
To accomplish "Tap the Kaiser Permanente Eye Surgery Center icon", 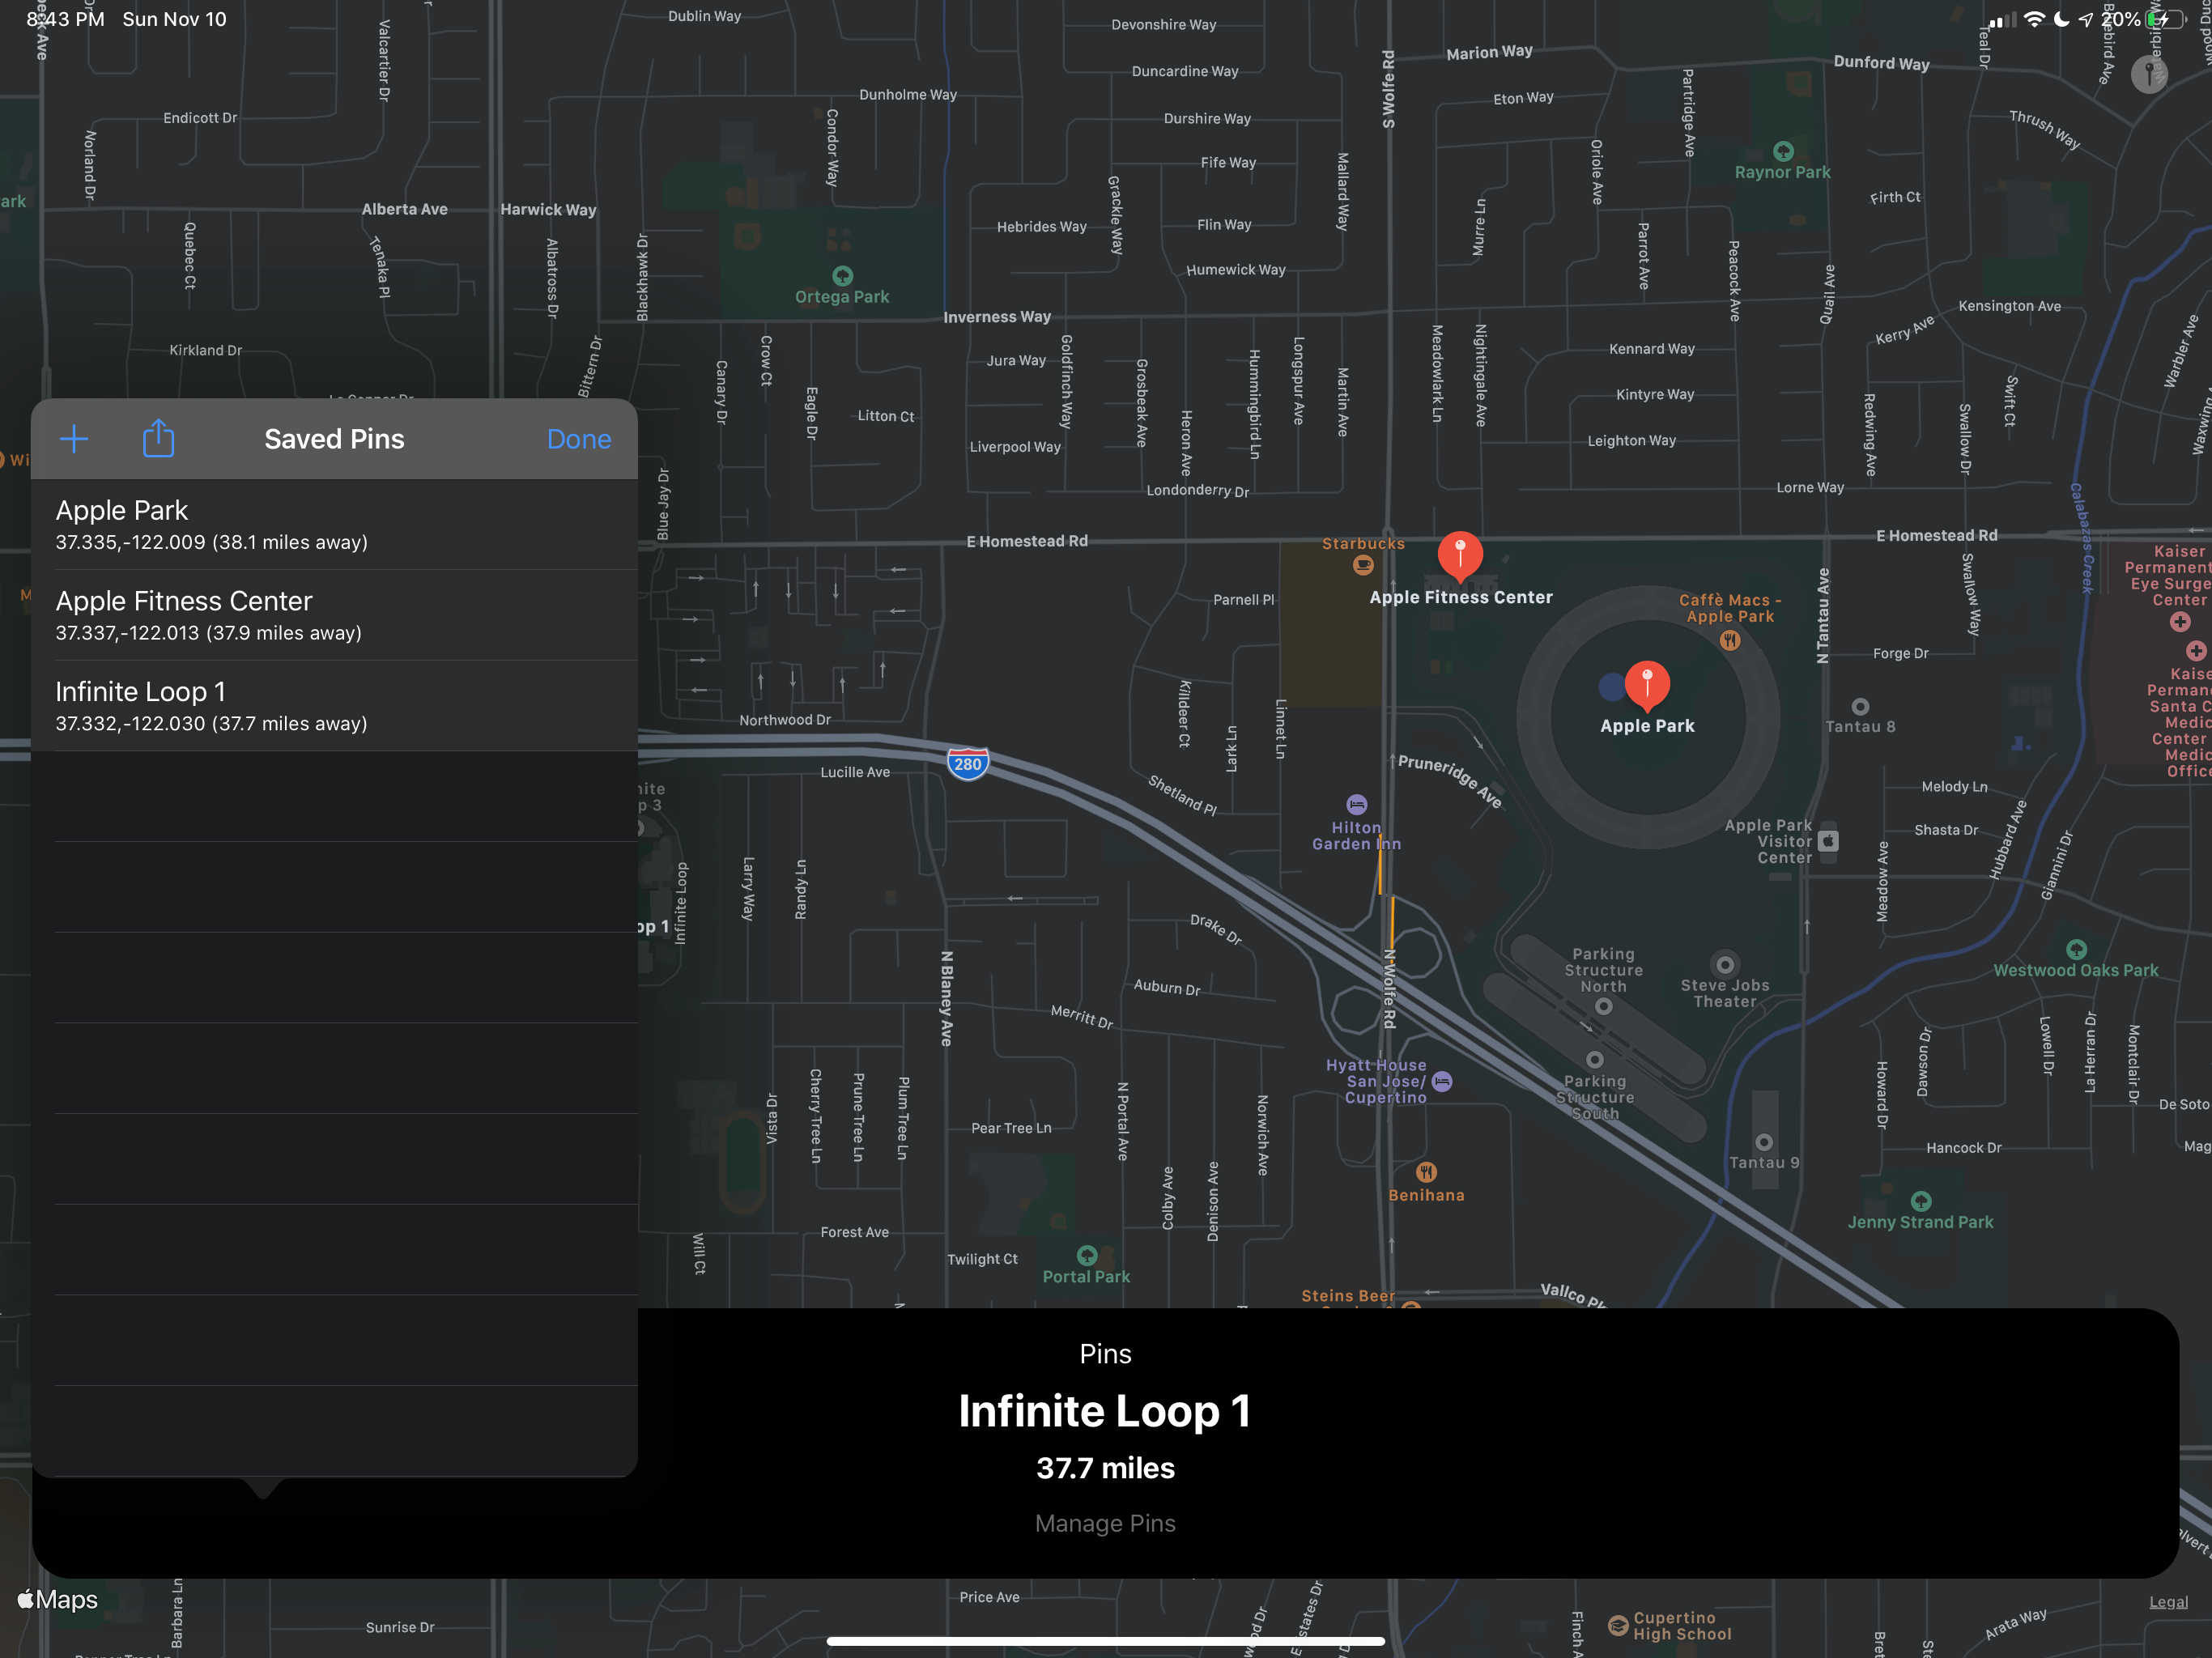I will pos(2180,622).
